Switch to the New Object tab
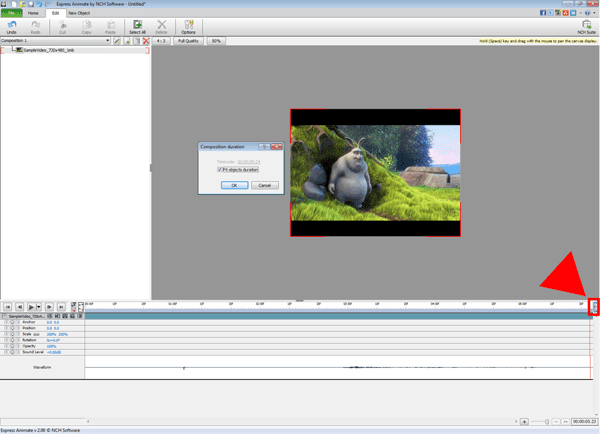This screenshot has width=600, height=434. (79, 13)
